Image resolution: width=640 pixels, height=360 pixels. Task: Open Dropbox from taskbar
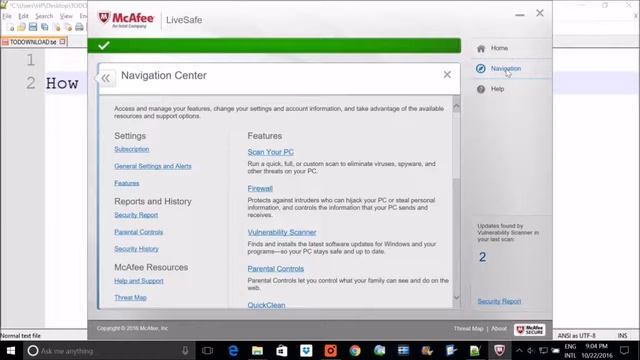[306, 351]
